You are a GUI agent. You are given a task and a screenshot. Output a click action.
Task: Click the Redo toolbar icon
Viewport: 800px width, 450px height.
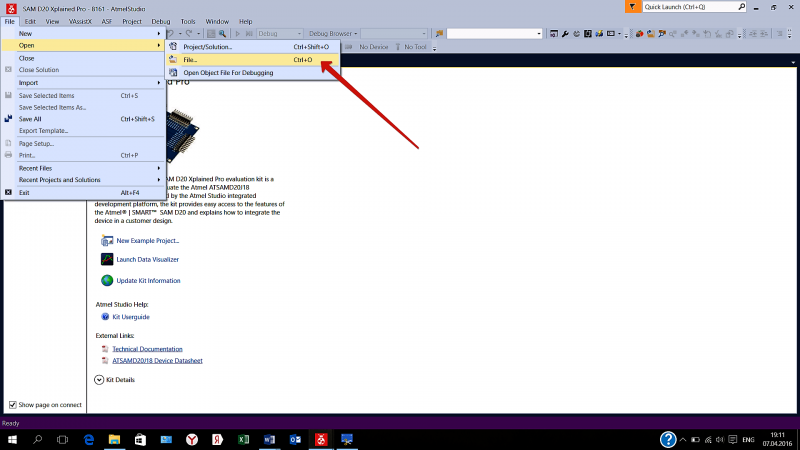tap(188, 34)
